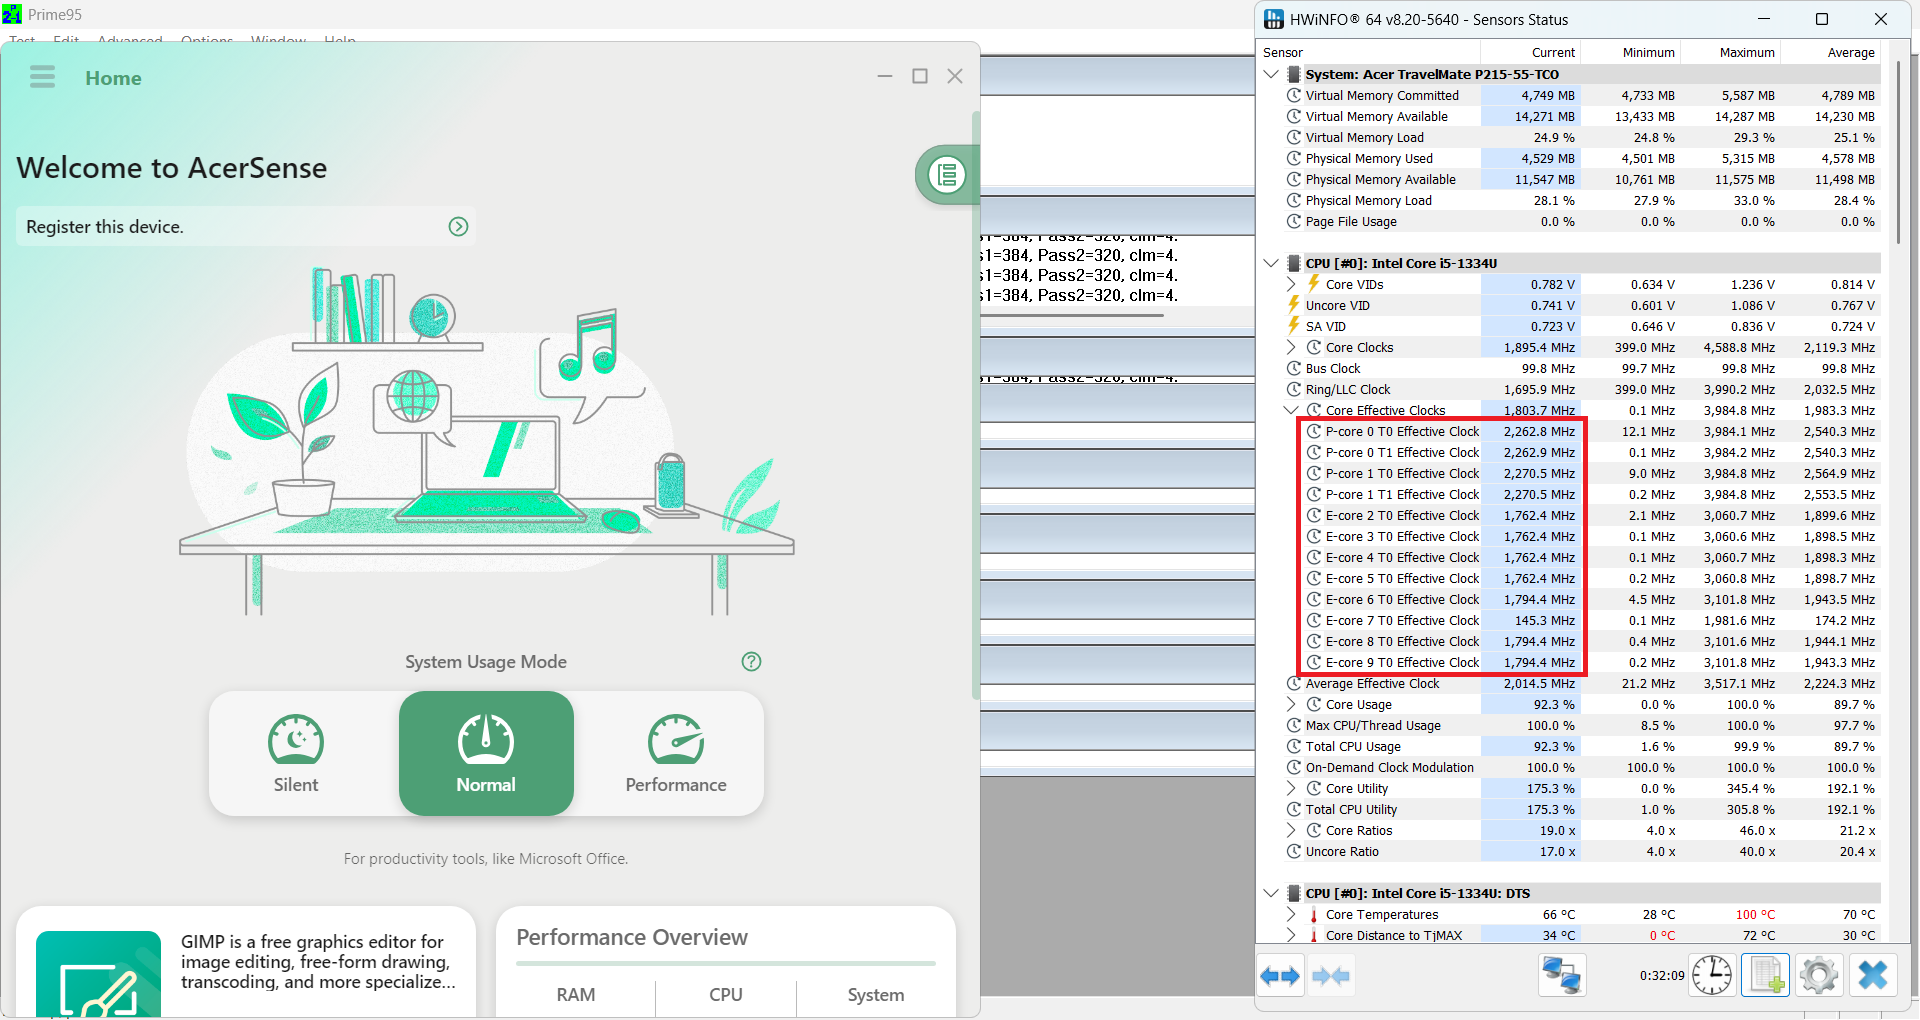Expand Core Distance to TjMAX row

point(1291,935)
